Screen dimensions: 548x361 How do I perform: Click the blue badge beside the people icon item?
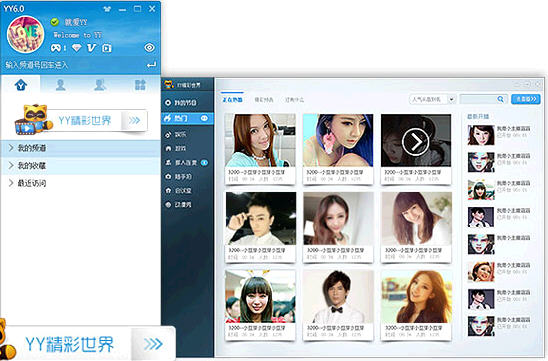tap(204, 163)
